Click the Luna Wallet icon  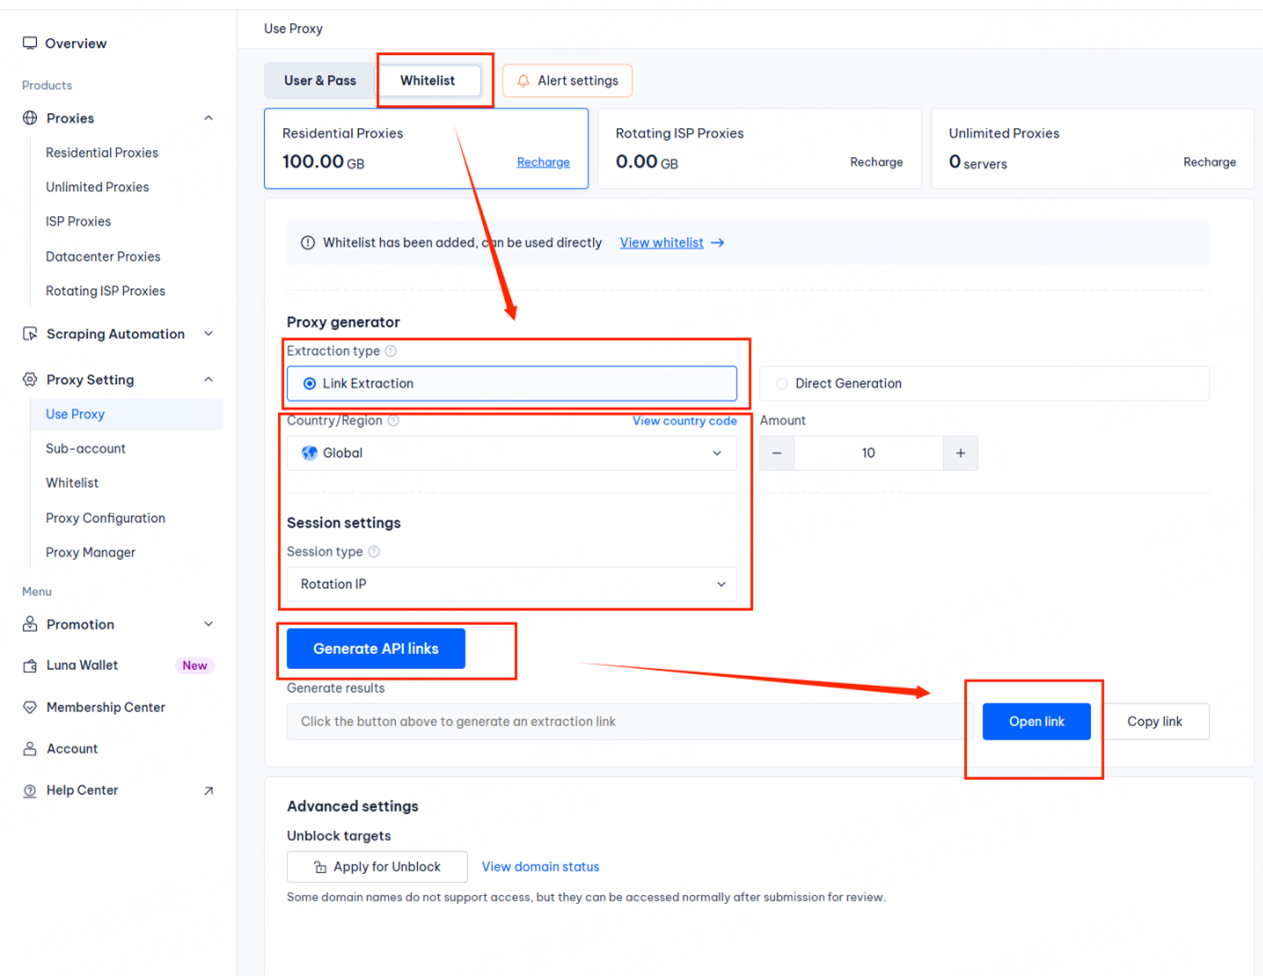[30, 666]
